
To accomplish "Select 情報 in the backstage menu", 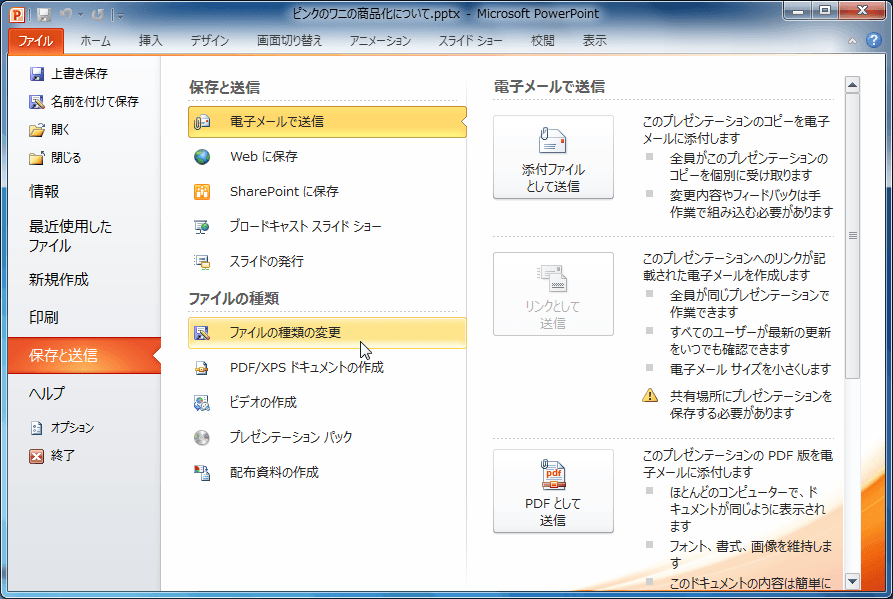I will coord(84,191).
